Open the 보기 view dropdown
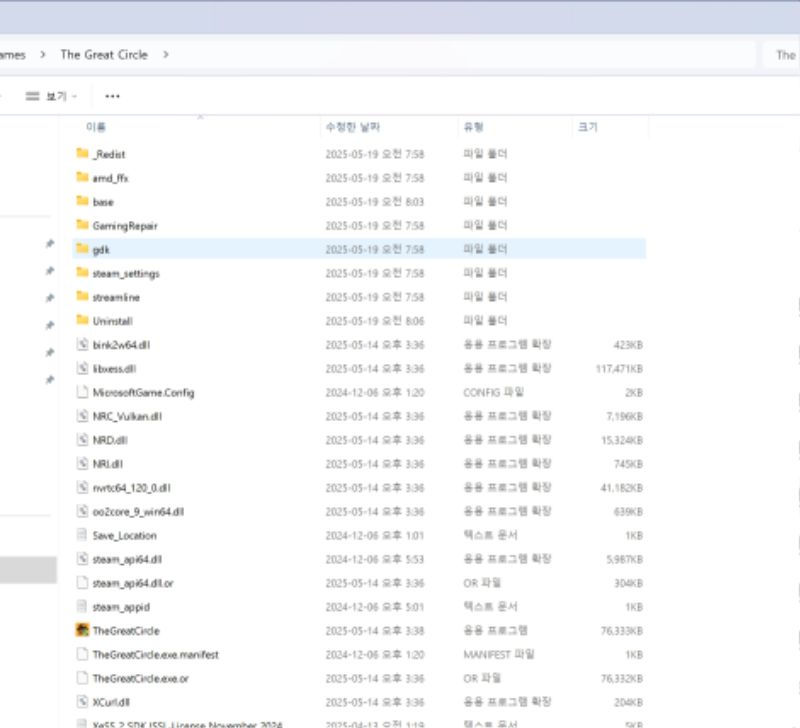 point(52,96)
